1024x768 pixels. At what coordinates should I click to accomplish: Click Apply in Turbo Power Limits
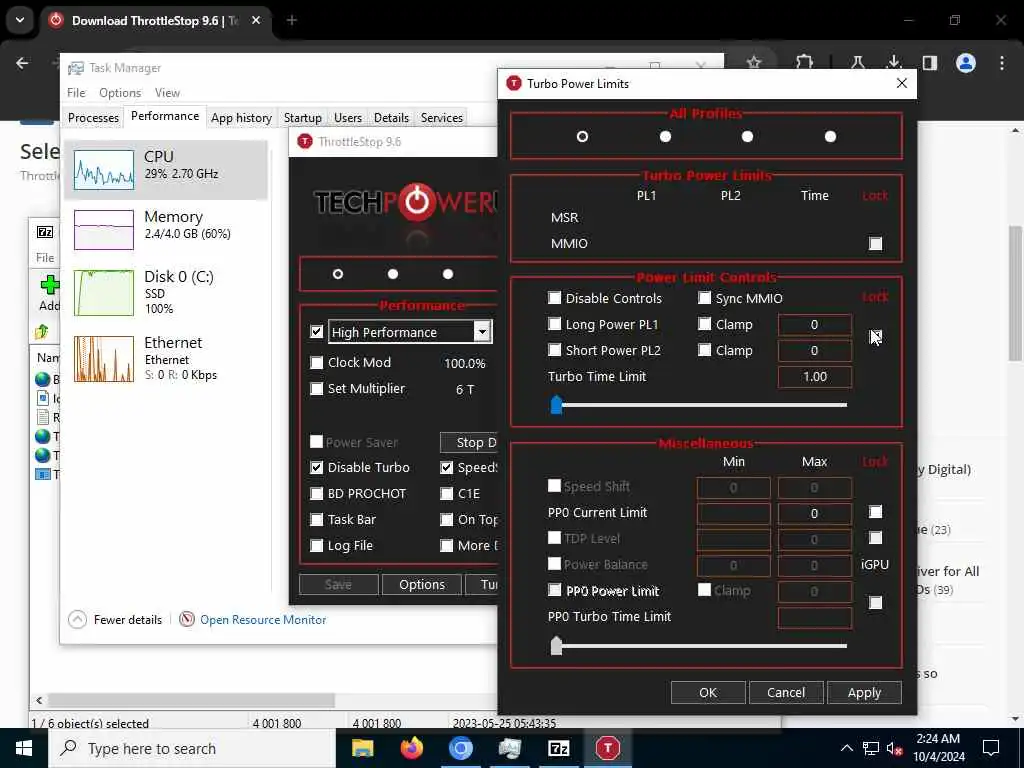click(864, 692)
